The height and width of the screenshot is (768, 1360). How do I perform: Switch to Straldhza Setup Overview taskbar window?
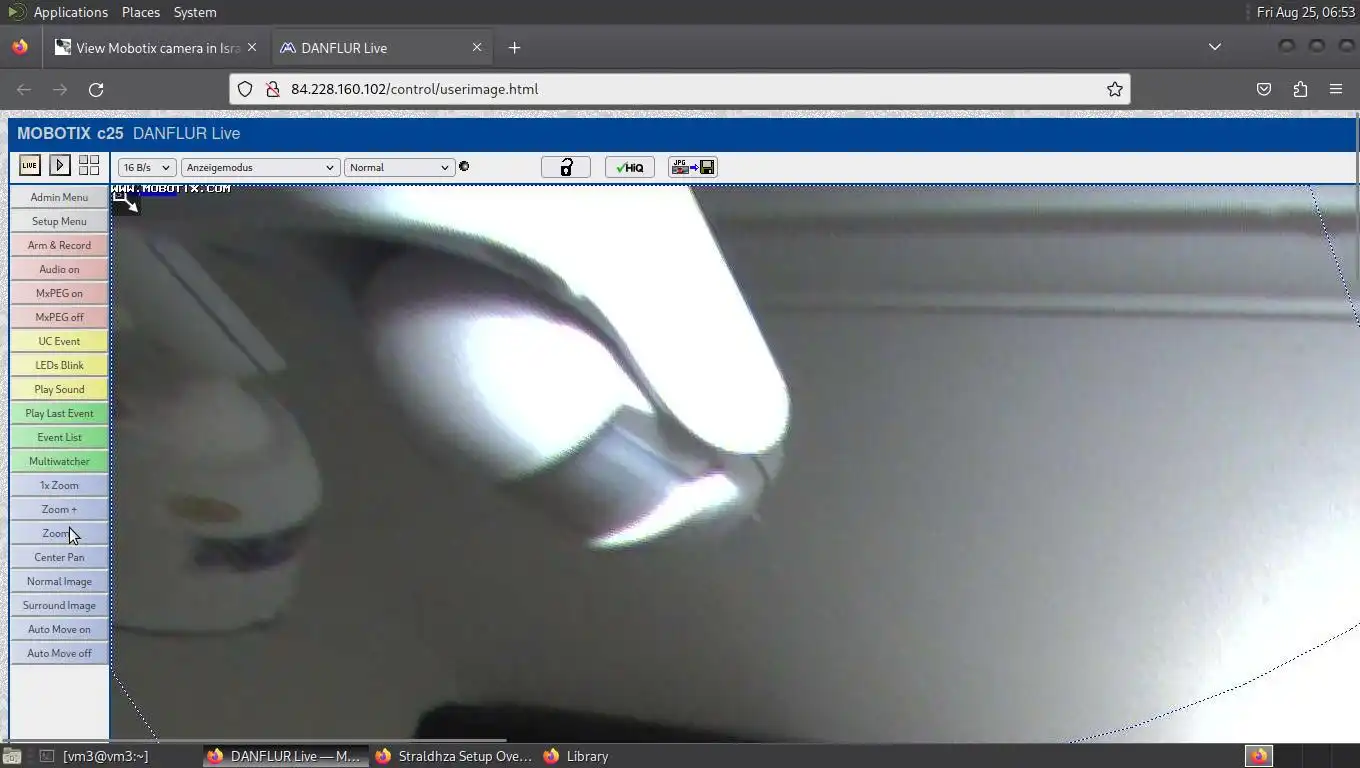point(453,756)
